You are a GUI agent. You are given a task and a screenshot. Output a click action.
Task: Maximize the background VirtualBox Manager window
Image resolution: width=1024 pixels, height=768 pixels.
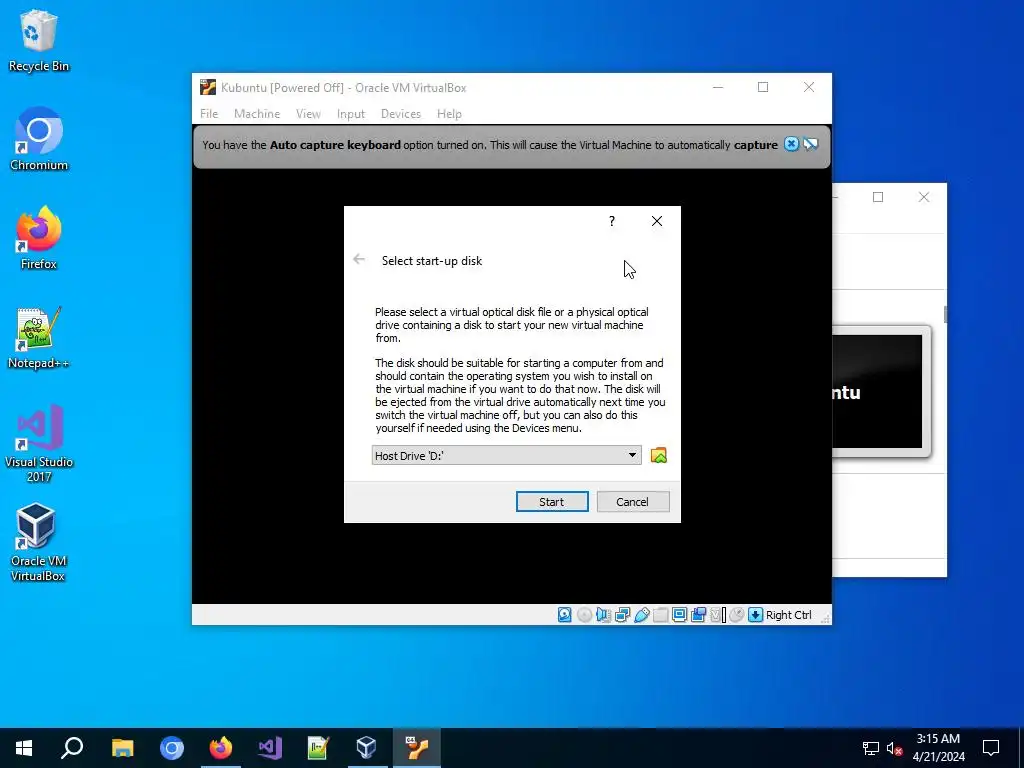(x=878, y=197)
